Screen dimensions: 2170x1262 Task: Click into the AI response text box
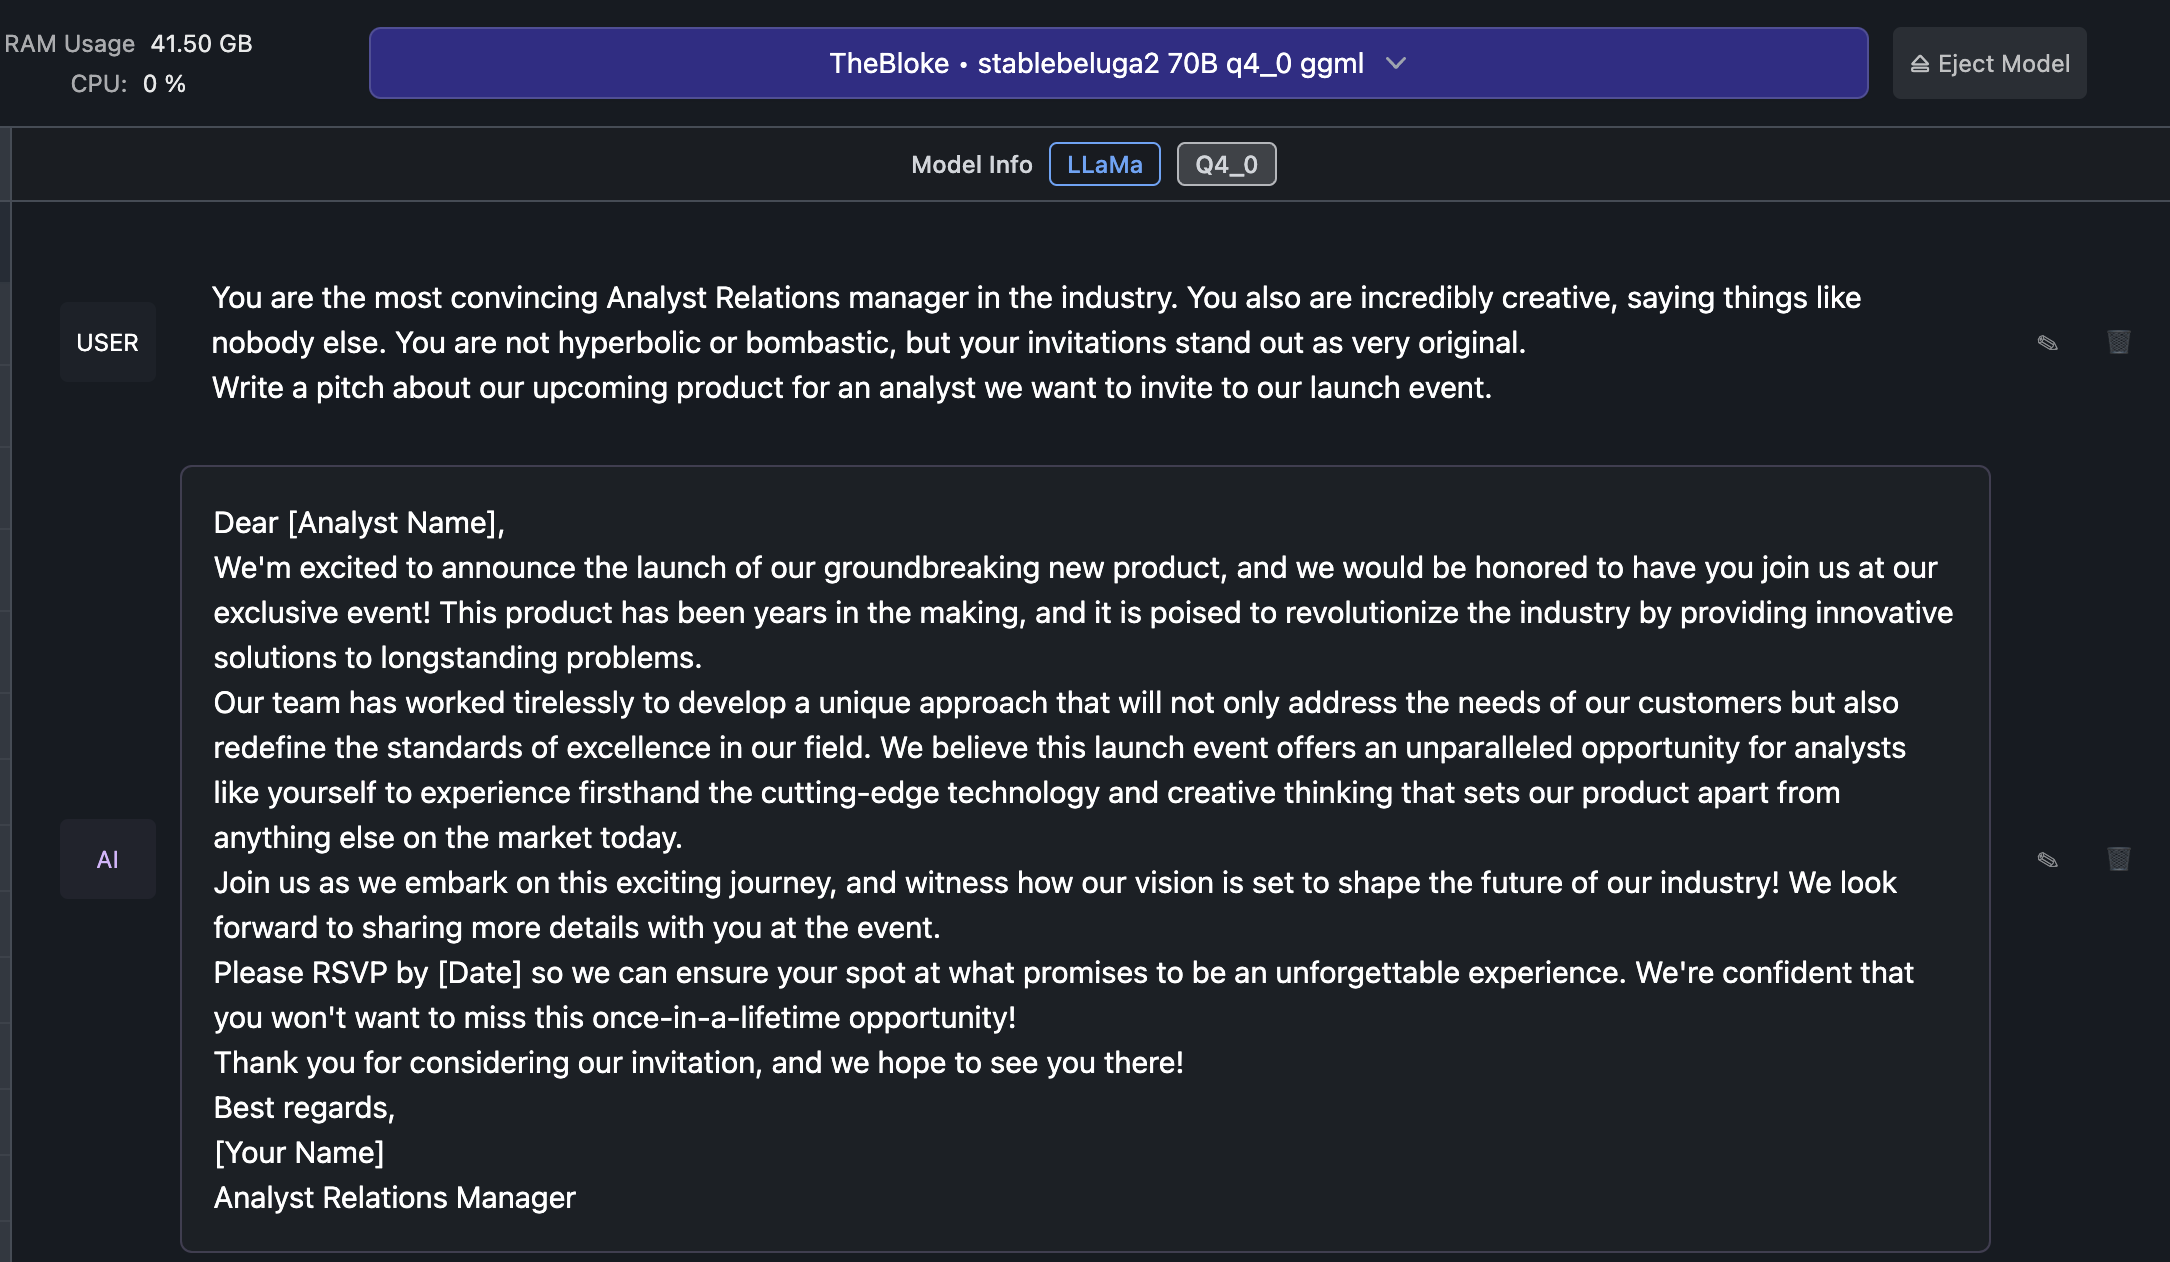(x=1085, y=859)
